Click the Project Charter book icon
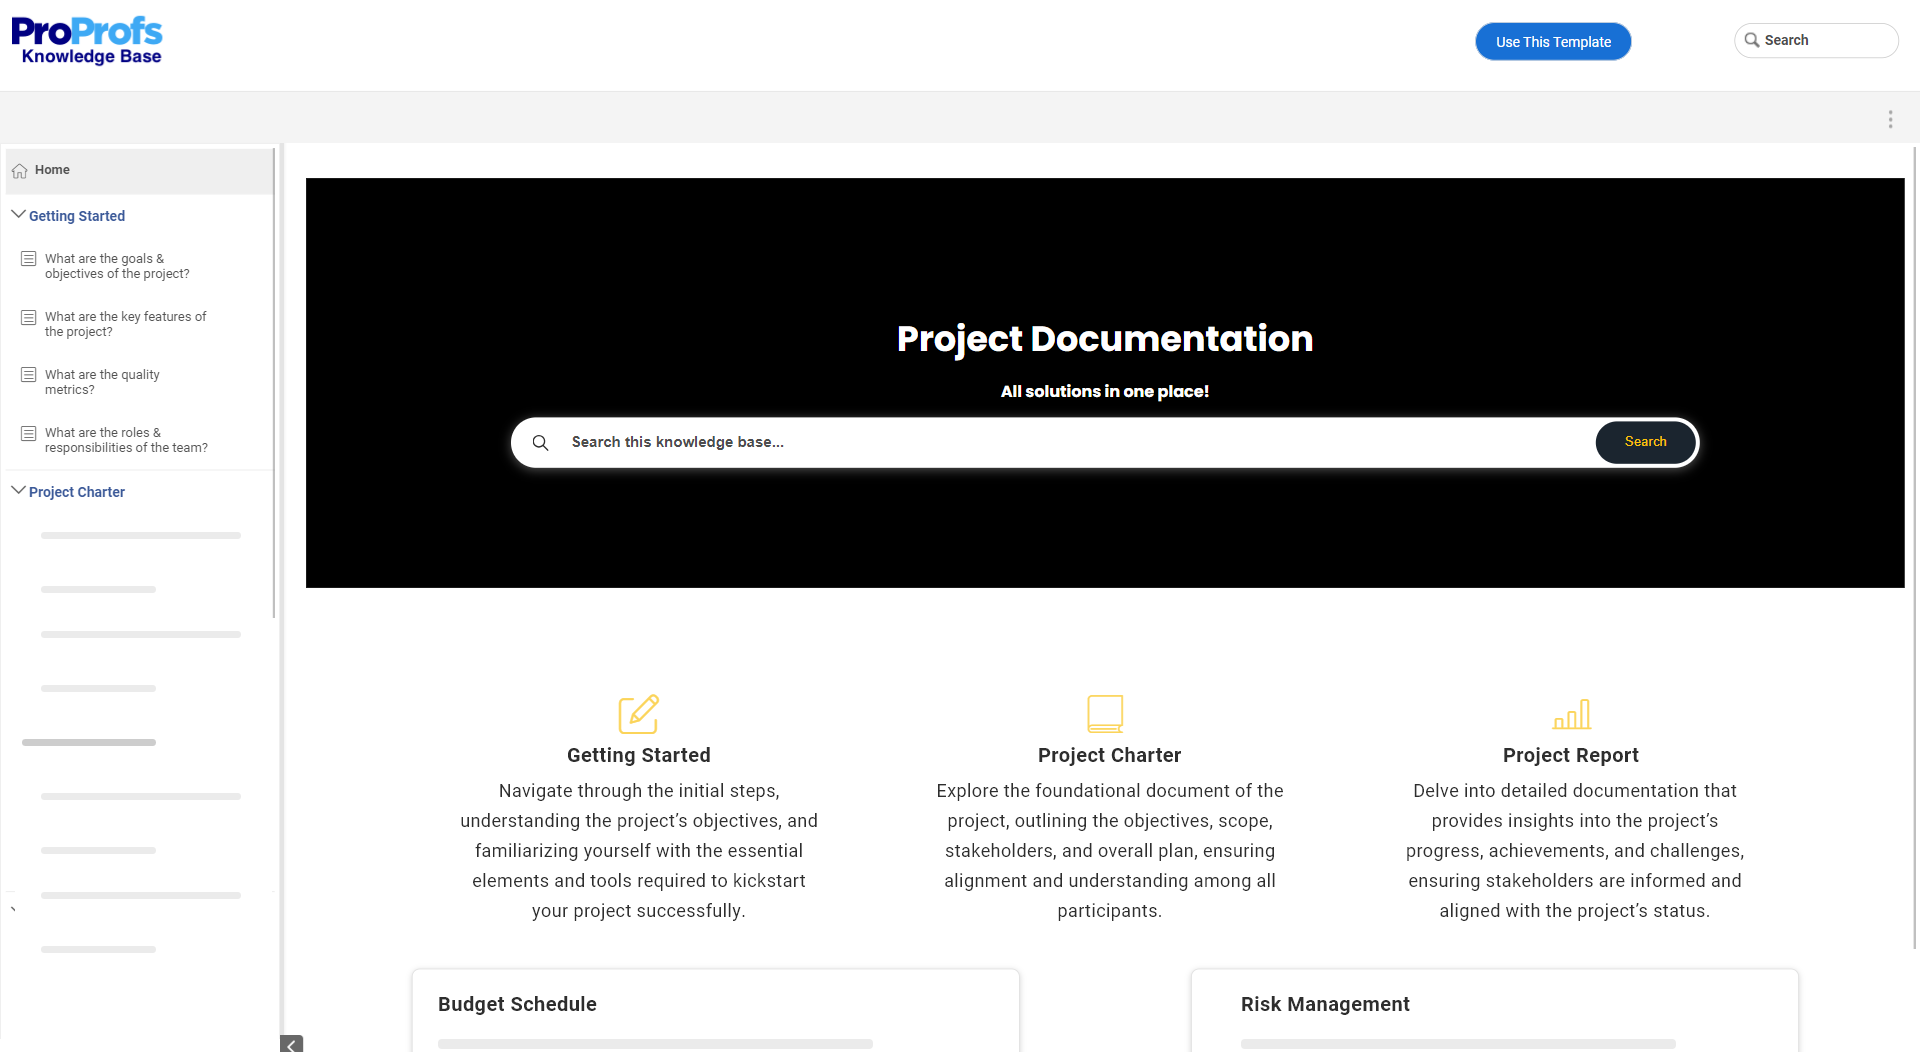Viewport: 1920px width, 1052px height. (x=1105, y=714)
